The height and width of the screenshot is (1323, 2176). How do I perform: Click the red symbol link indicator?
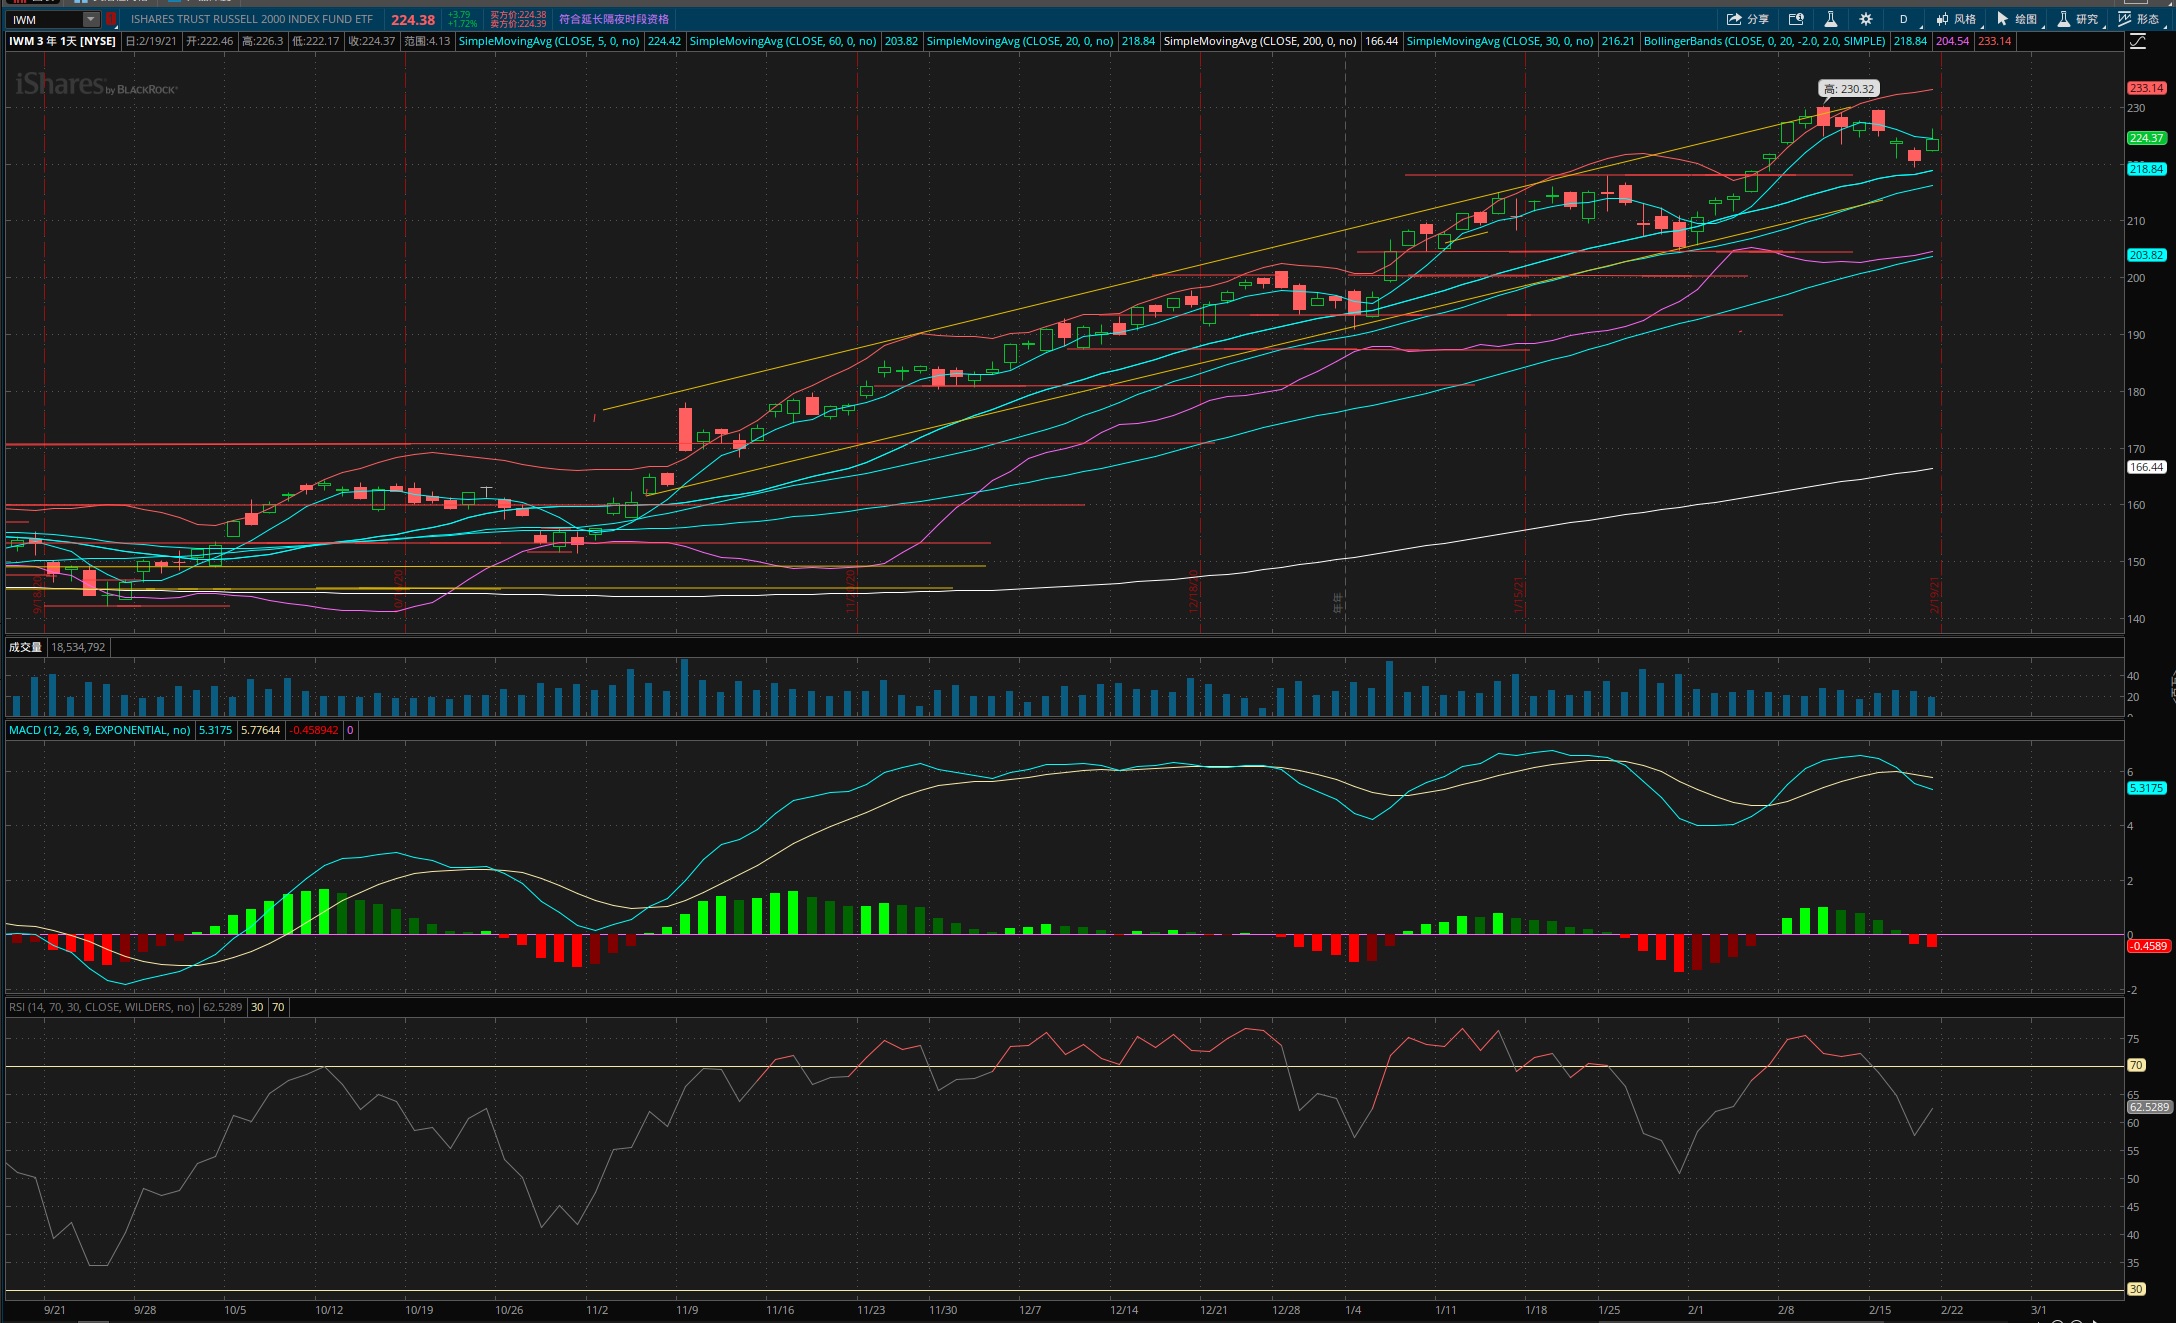111,19
